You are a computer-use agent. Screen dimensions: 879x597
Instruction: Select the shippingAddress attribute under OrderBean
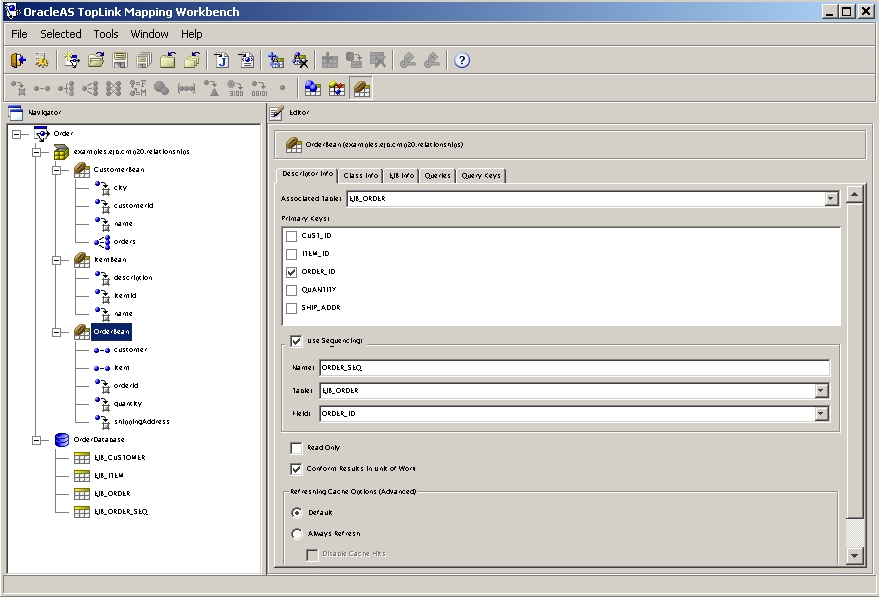click(141, 422)
